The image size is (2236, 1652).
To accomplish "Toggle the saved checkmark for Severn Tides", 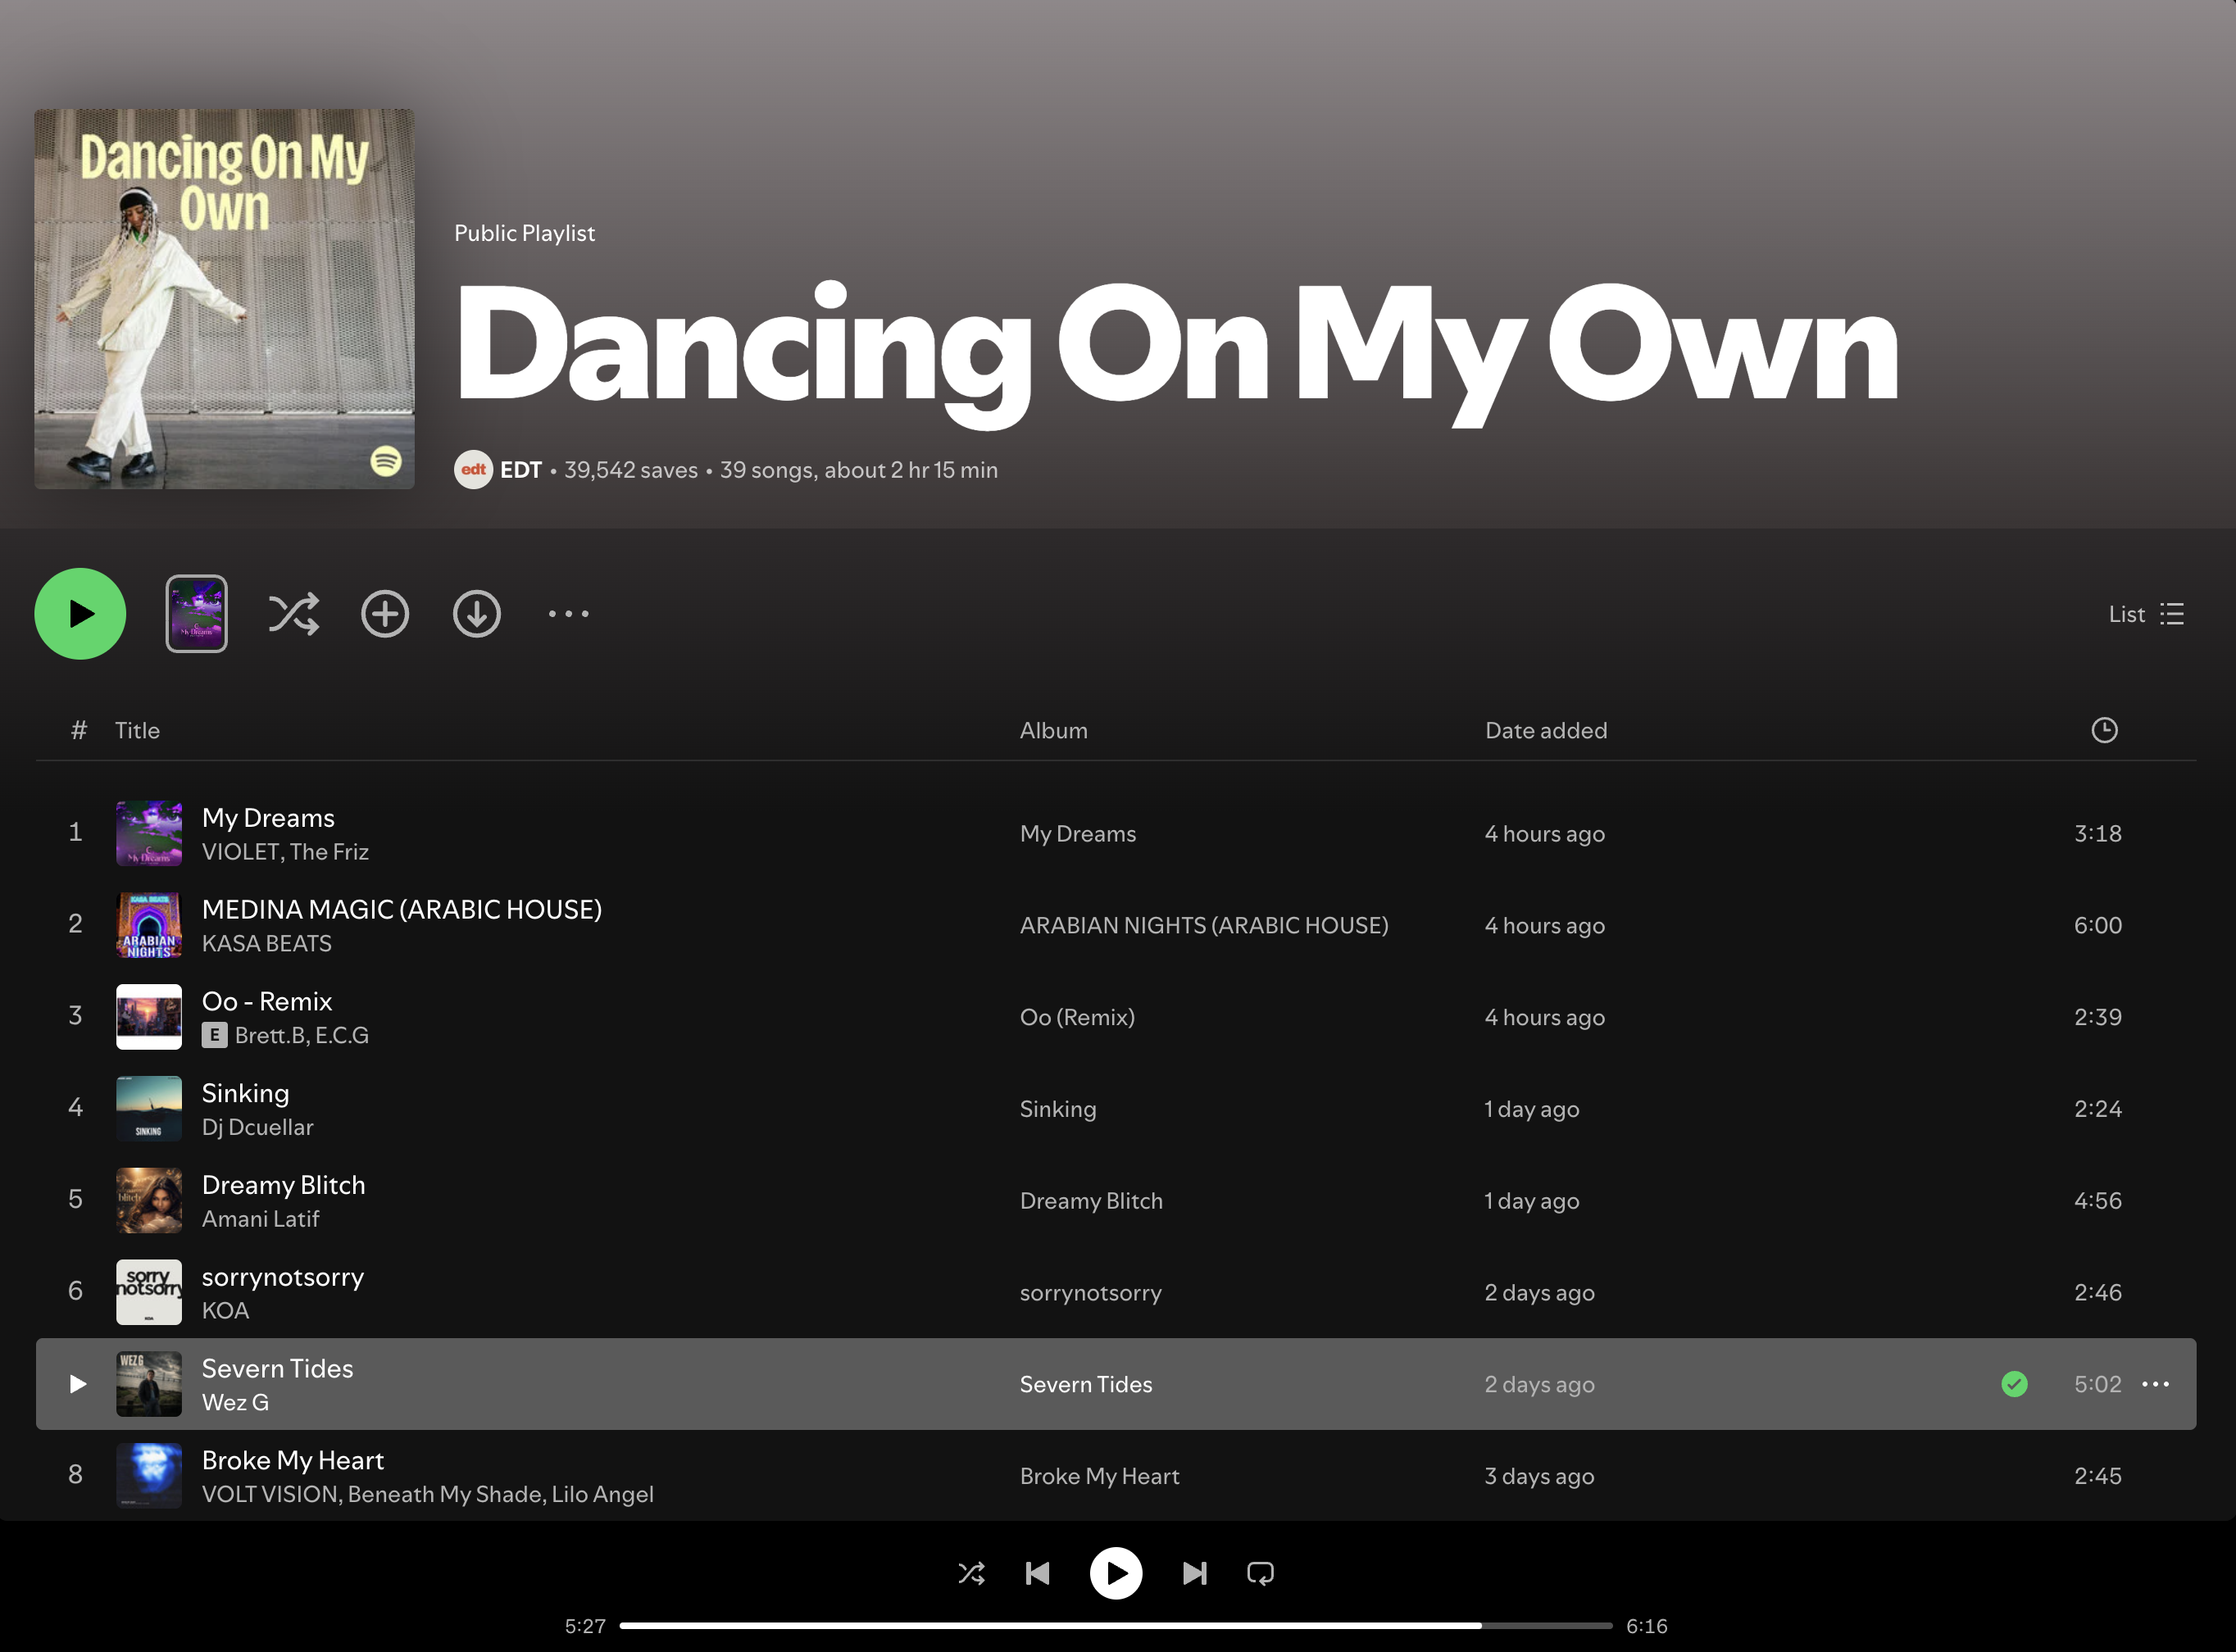I will 2014,1384.
